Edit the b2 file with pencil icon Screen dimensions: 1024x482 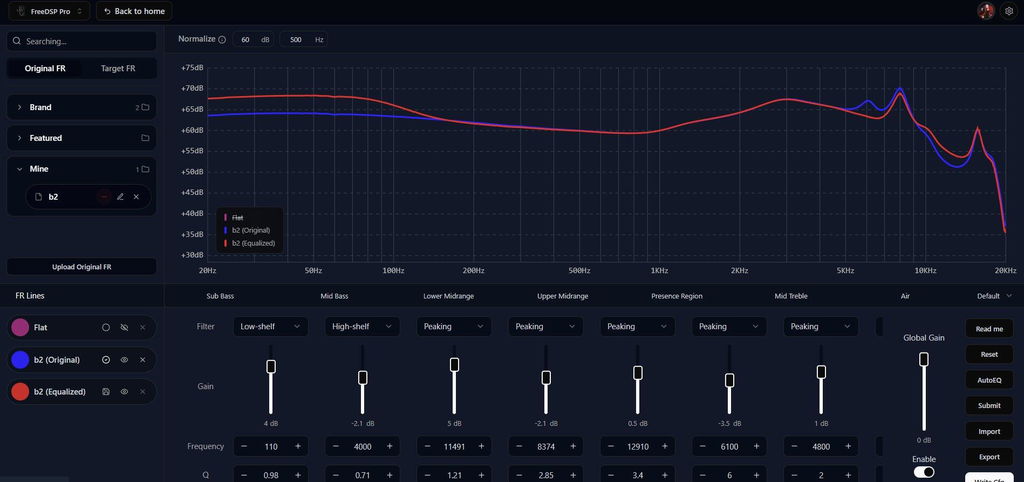(x=120, y=197)
